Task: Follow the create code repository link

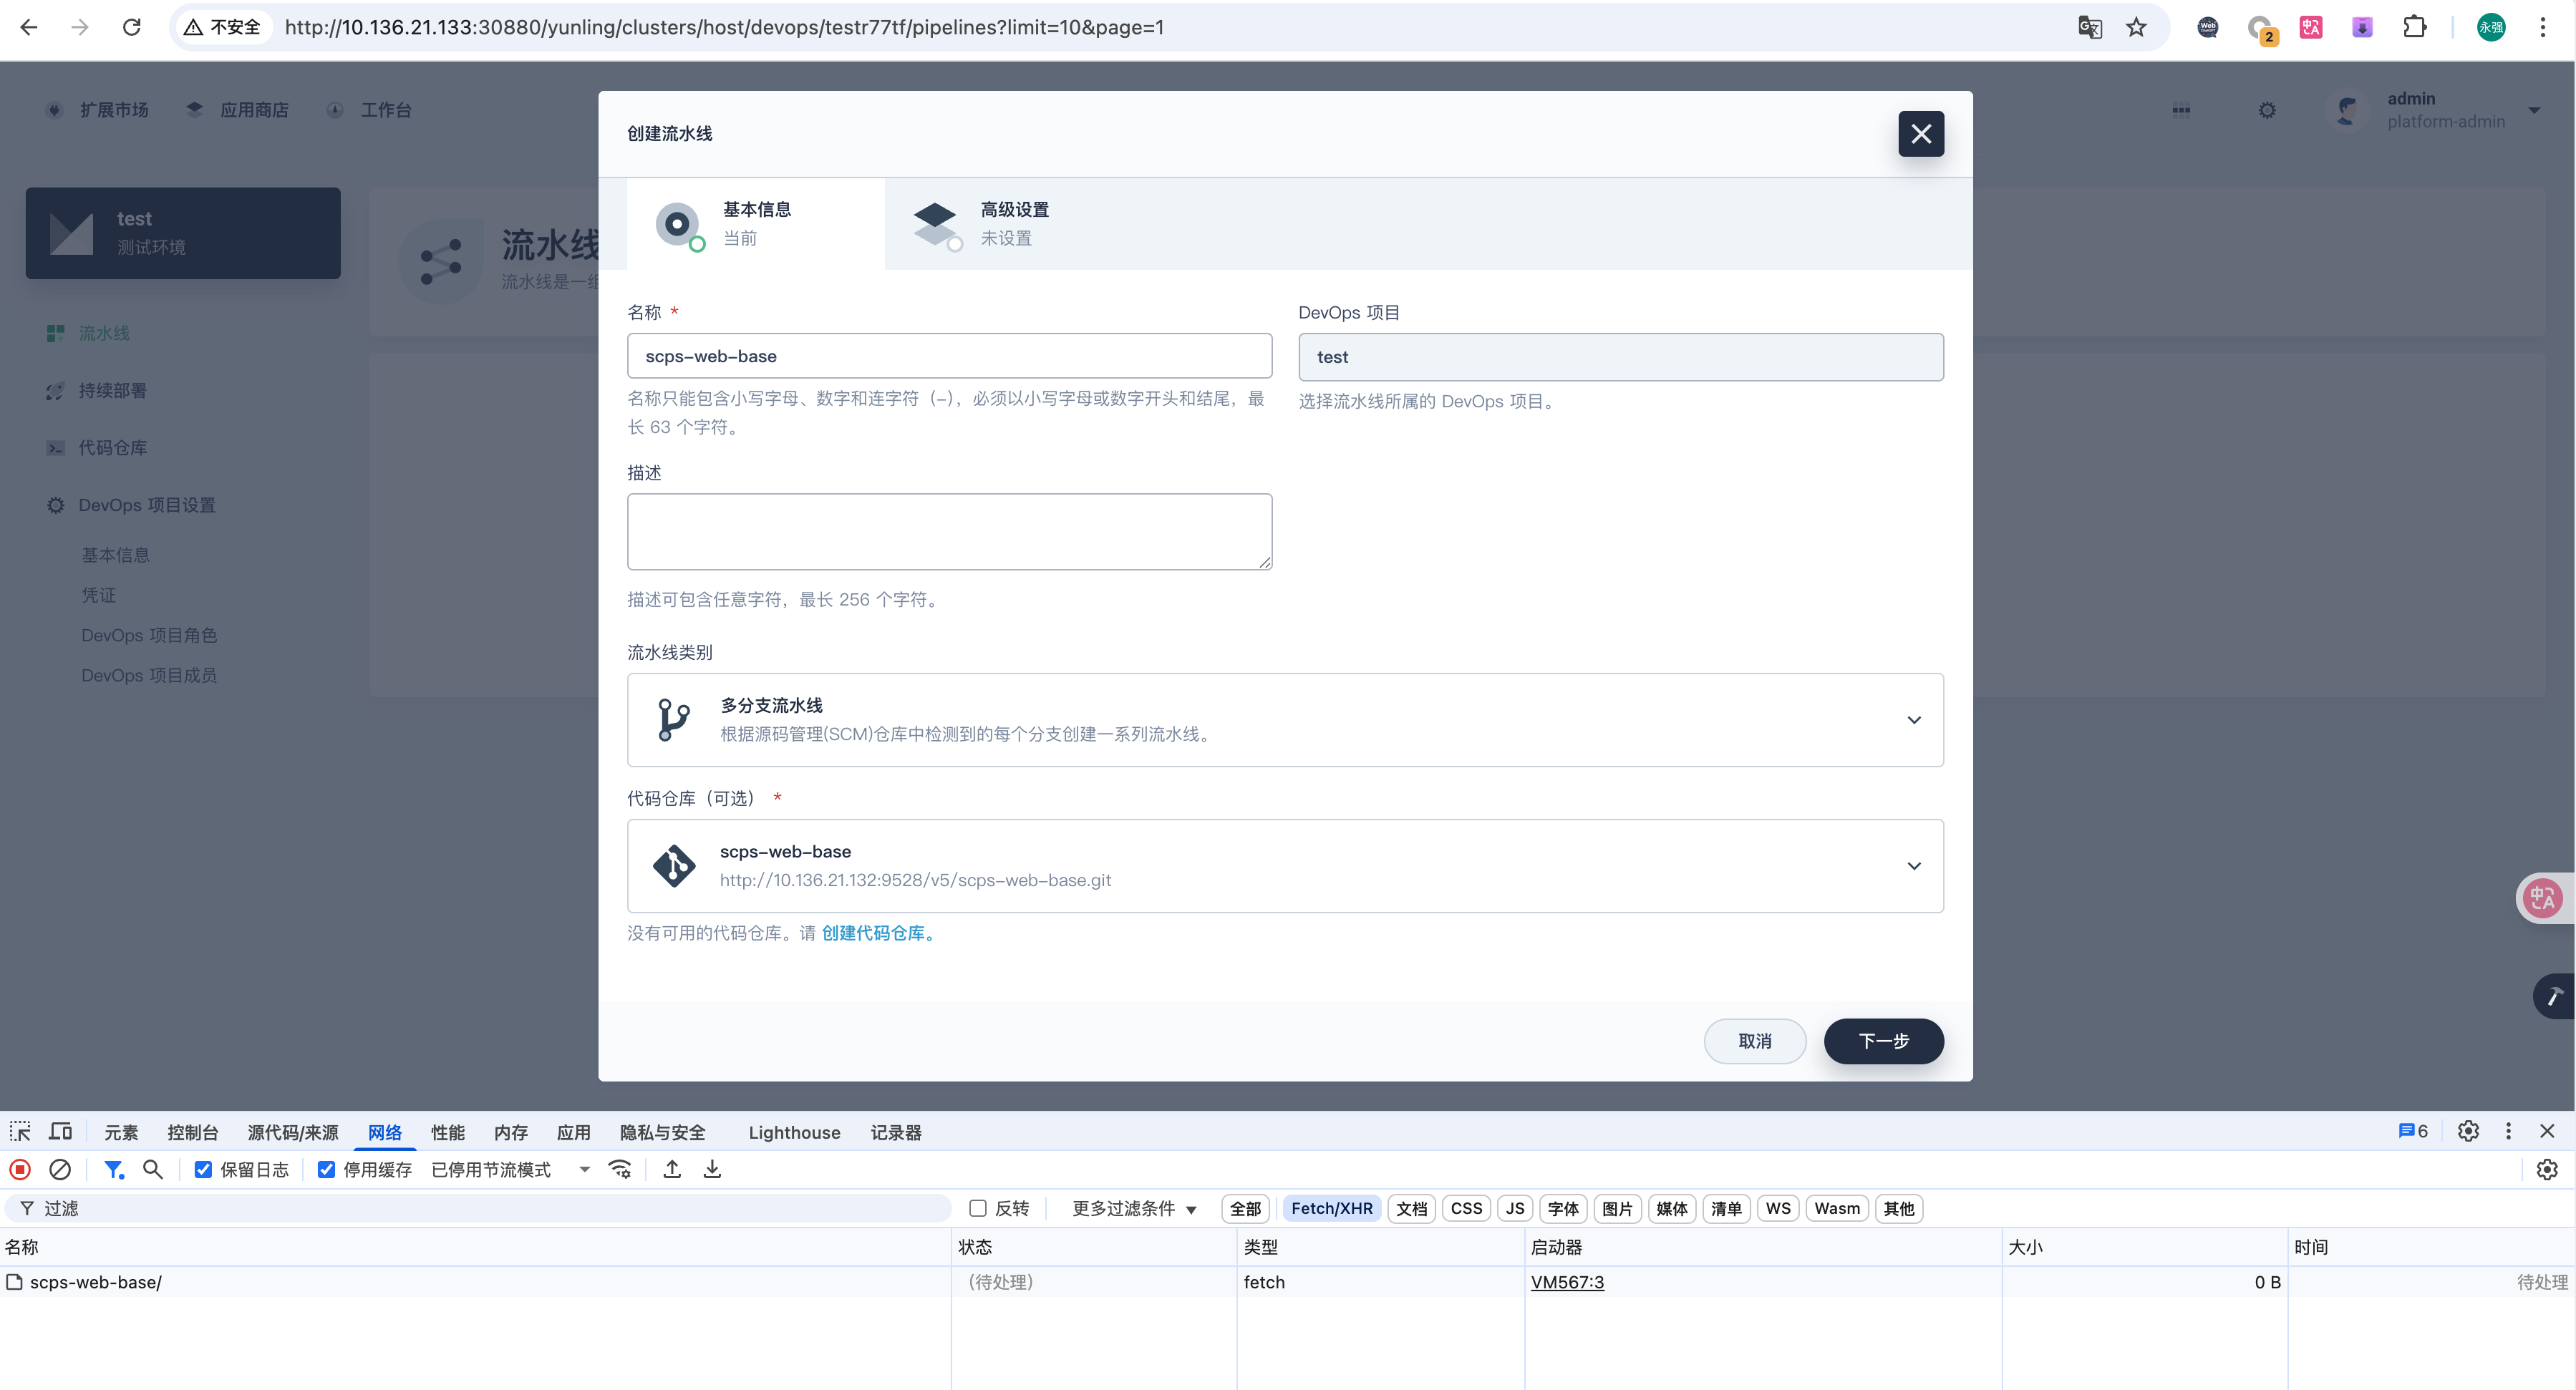Action: tap(880, 933)
